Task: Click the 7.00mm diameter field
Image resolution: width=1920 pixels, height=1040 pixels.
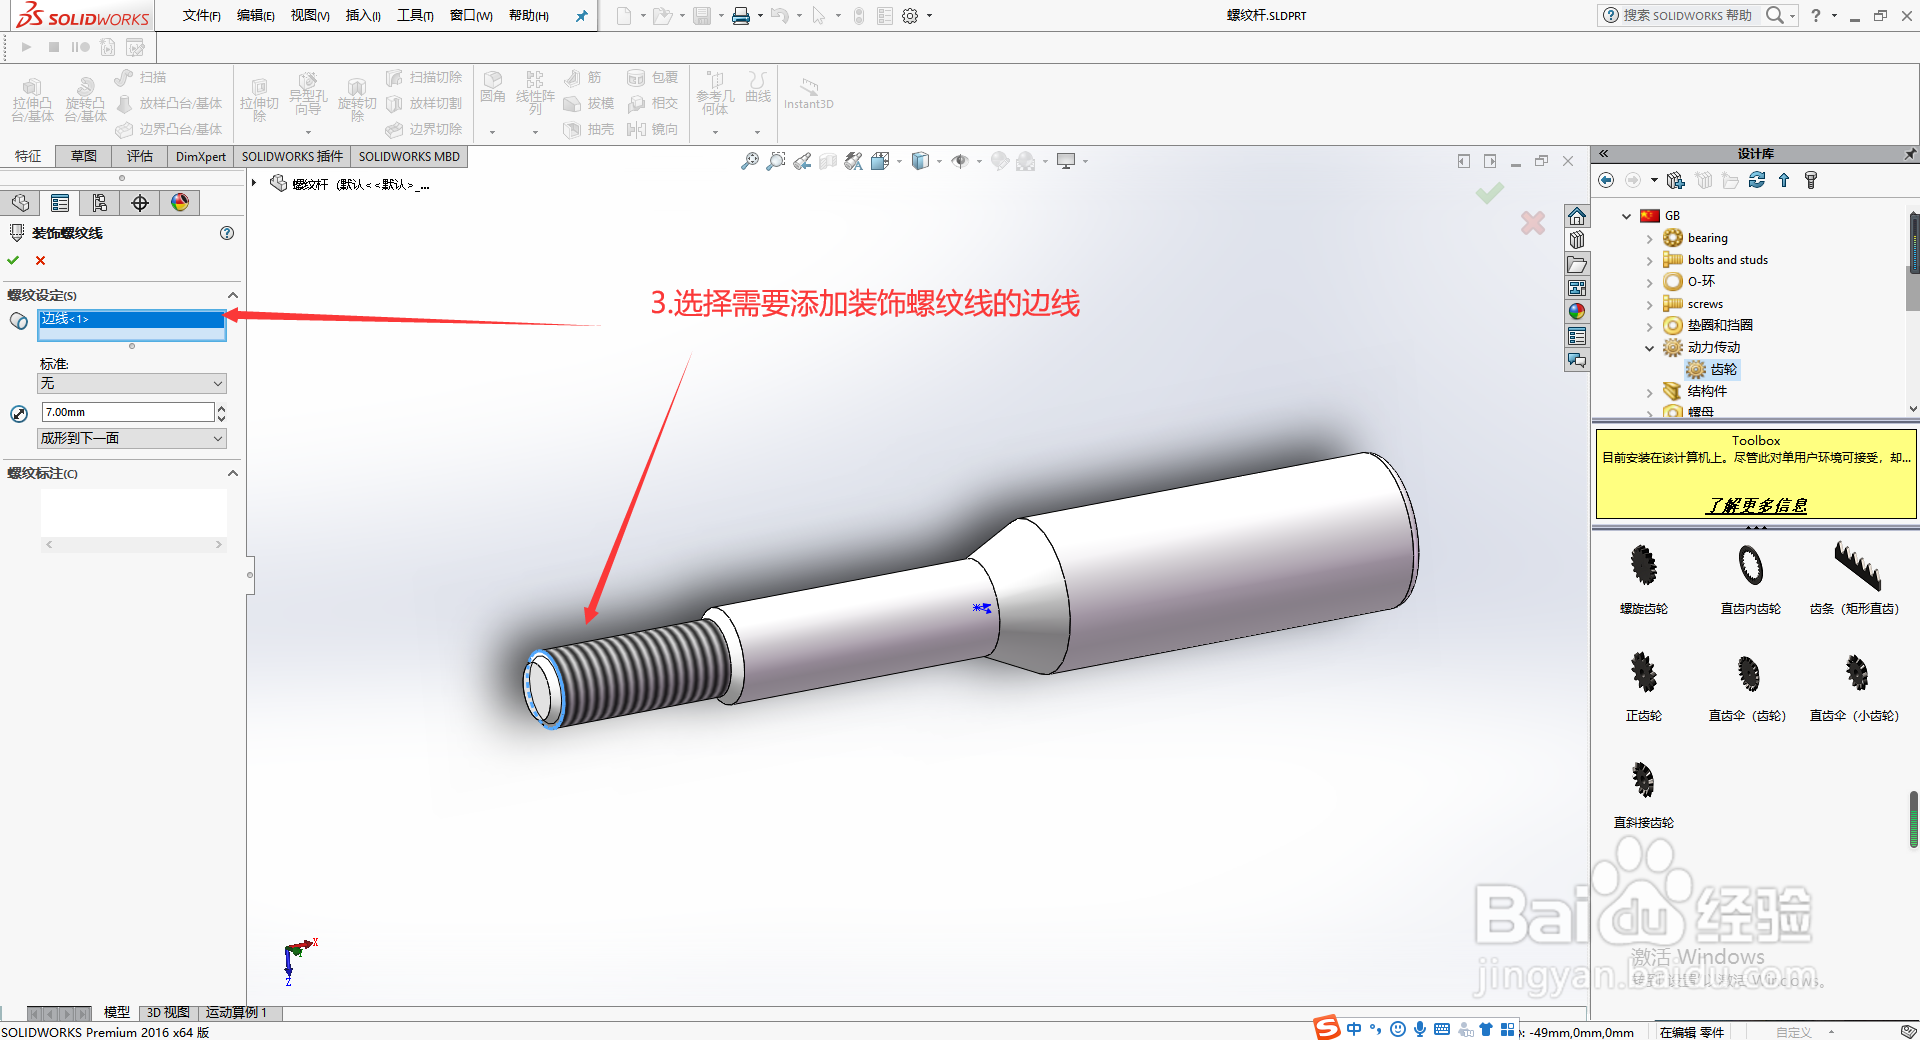Action: click(127, 412)
